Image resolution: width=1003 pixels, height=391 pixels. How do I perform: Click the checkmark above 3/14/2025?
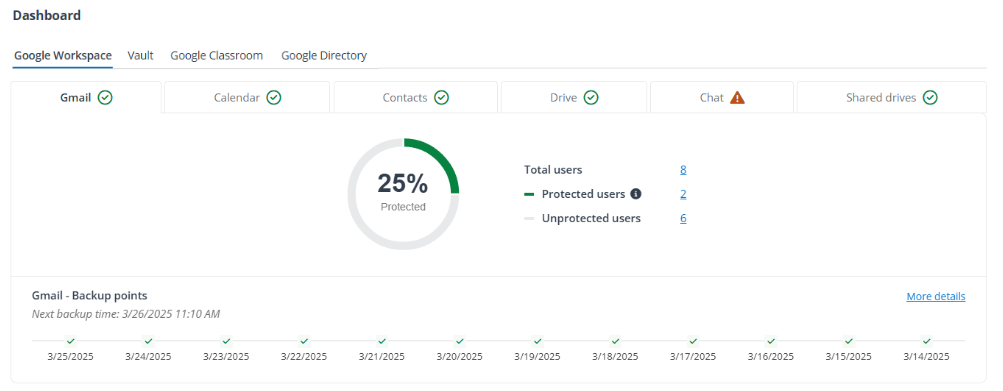[x=927, y=341]
